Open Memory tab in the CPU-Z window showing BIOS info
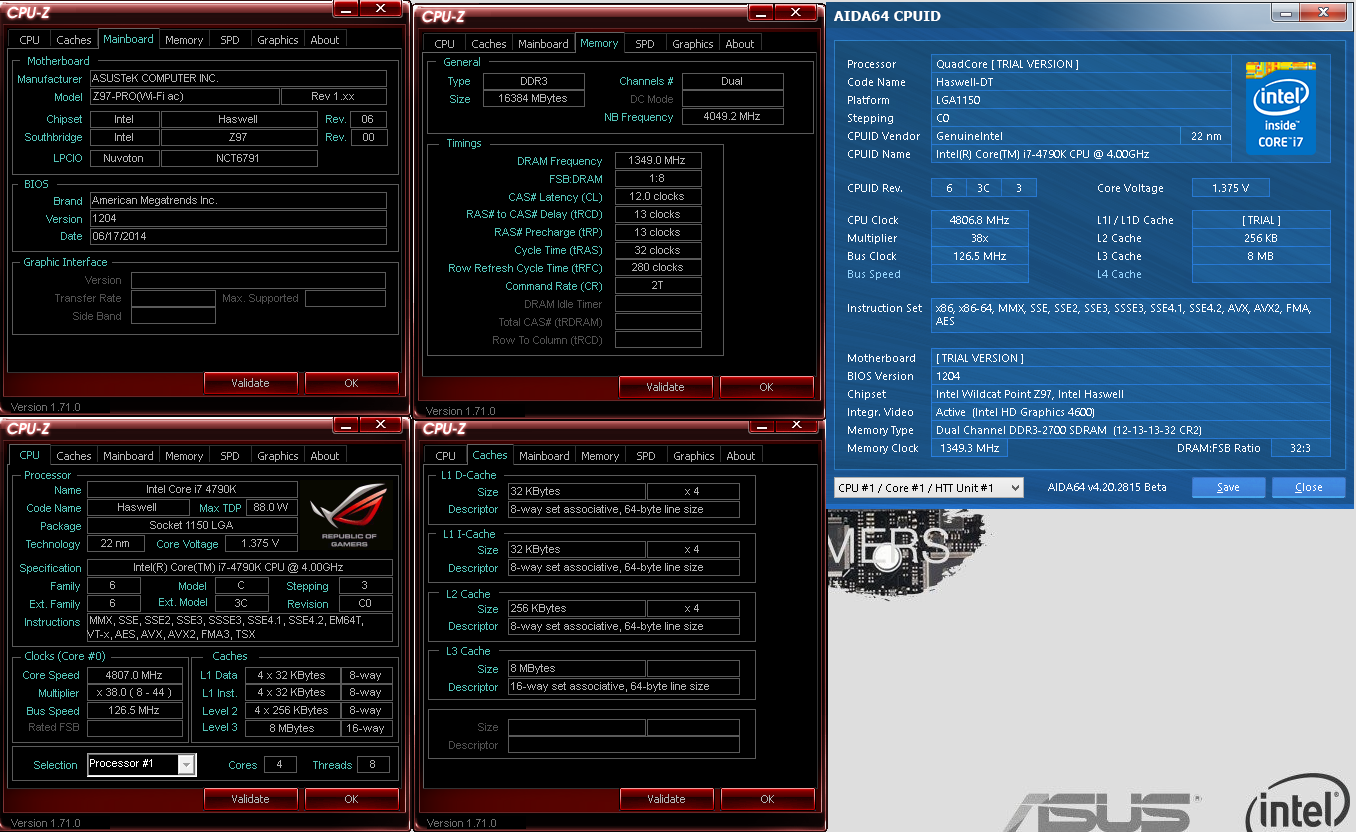Viewport: 1356px width, 832px height. coord(184,40)
